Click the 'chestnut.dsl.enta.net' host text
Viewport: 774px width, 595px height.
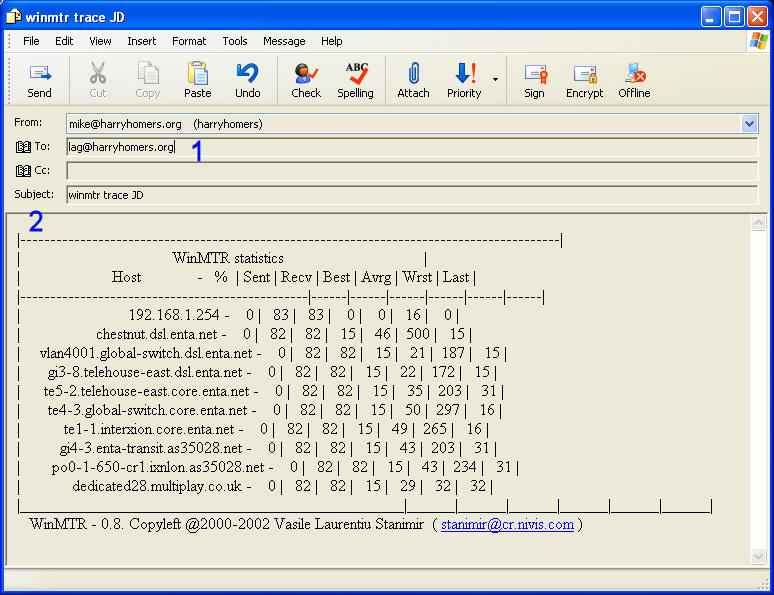pyautogui.click(x=156, y=334)
